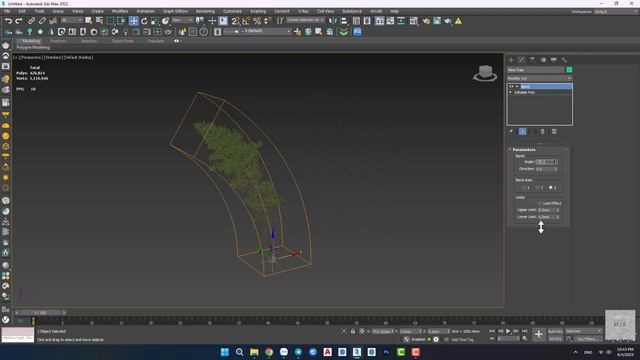Click the Mirror tool icon

coord(333,21)
